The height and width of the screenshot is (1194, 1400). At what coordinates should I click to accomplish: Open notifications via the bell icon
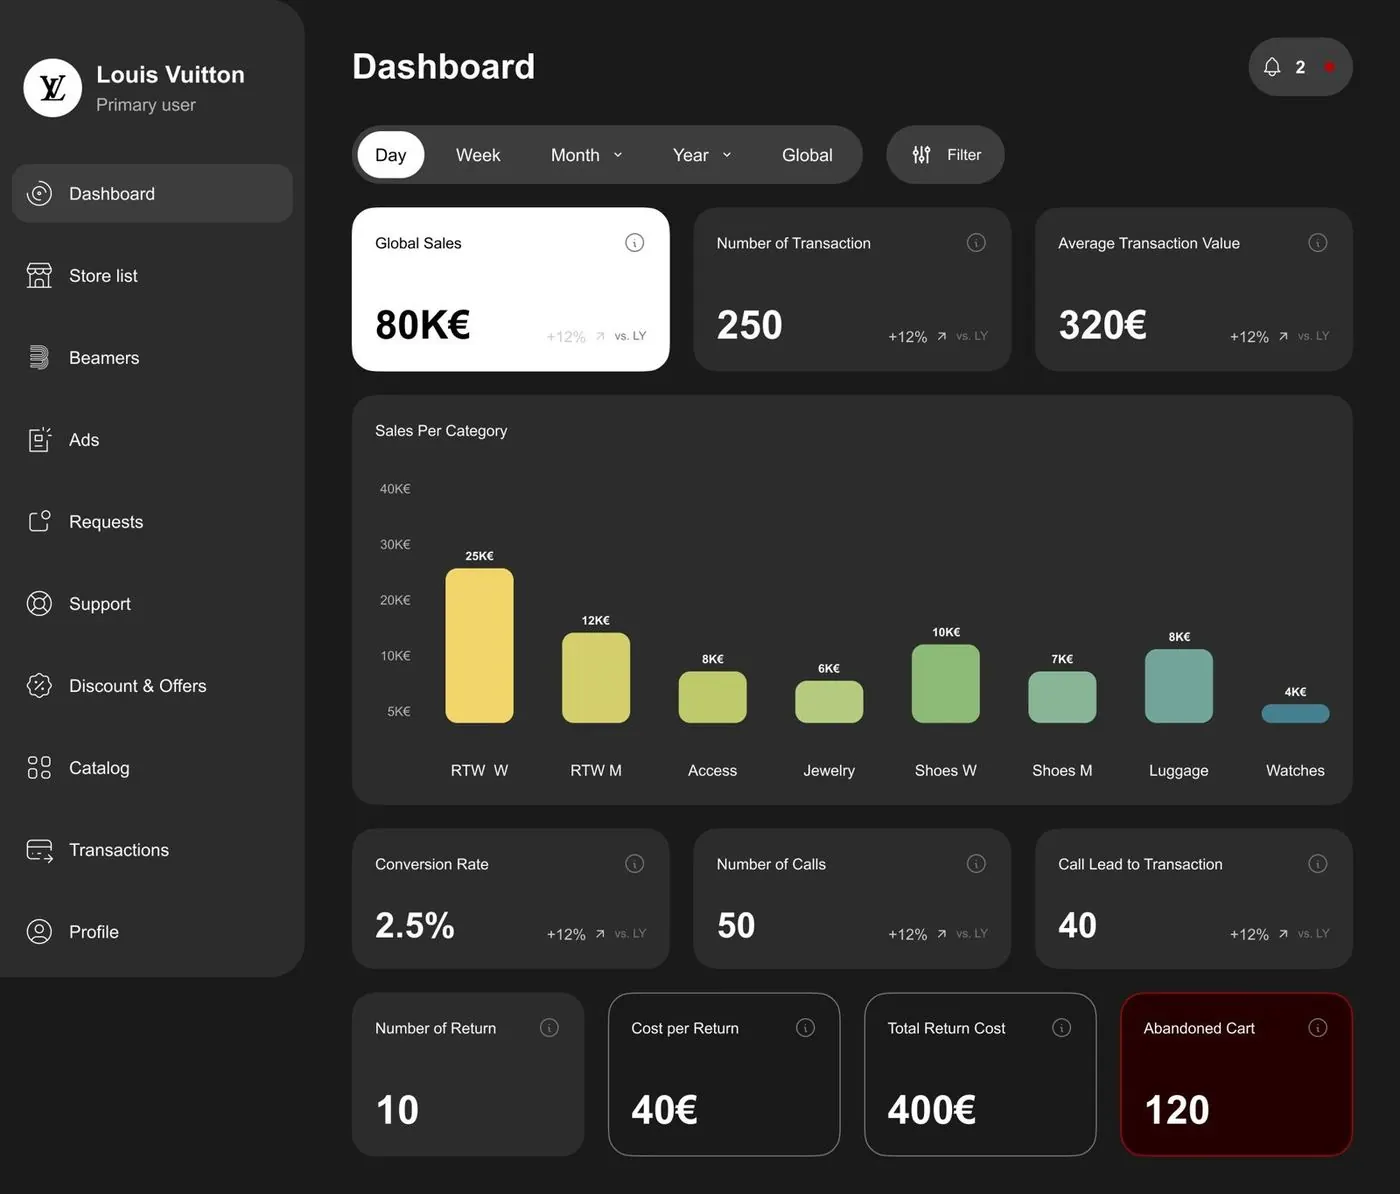[x=1272, y=67]
